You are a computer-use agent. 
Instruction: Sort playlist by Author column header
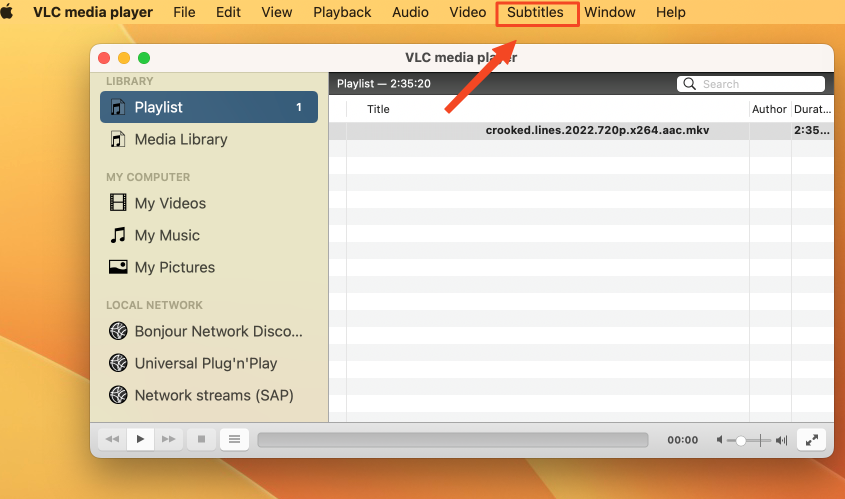(769, 109)
